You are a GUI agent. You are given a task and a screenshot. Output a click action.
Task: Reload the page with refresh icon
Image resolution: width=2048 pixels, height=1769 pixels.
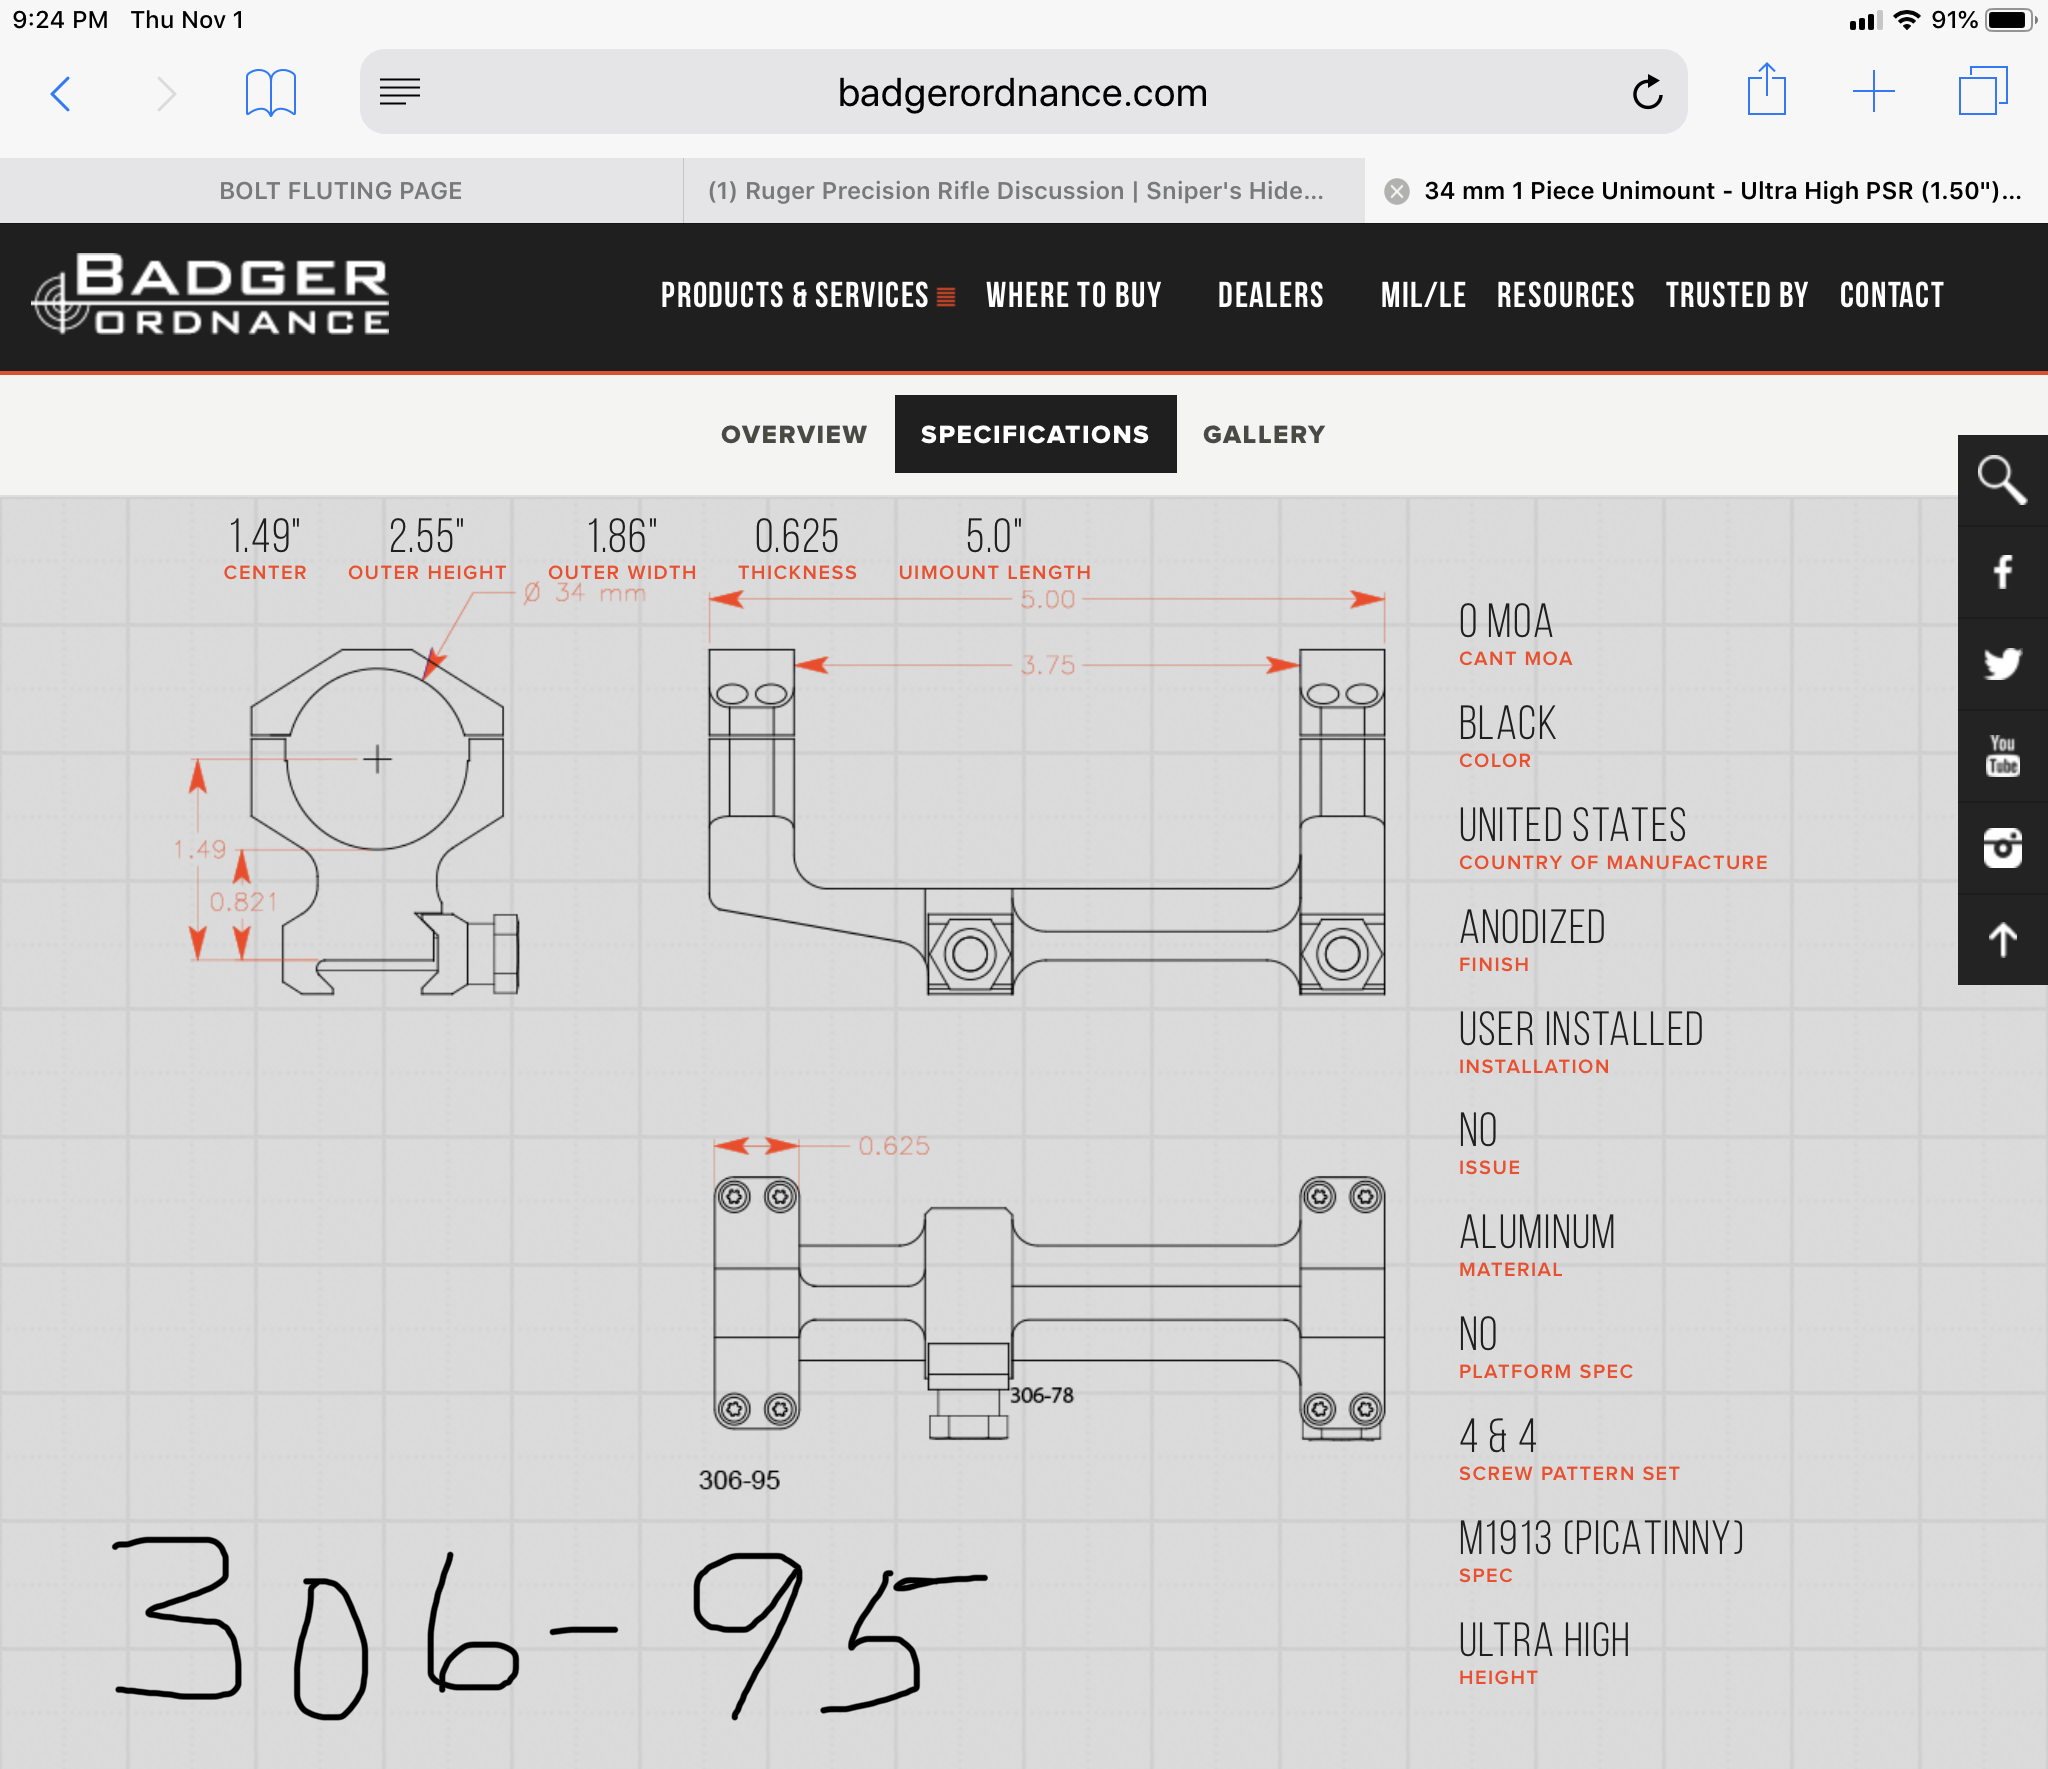(1647, 92)
